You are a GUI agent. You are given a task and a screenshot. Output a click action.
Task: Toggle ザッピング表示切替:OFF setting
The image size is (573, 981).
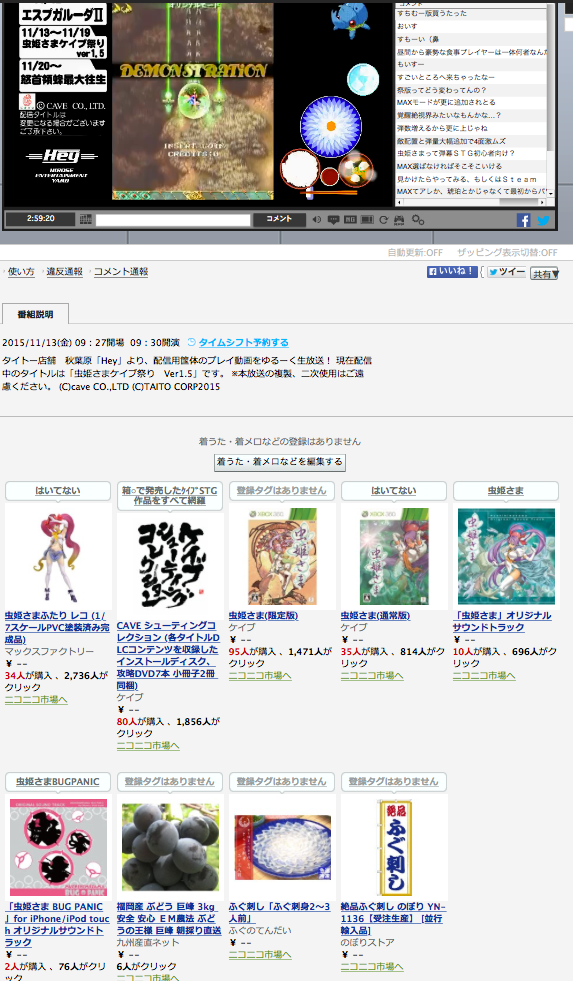click(x=507, y=253)
